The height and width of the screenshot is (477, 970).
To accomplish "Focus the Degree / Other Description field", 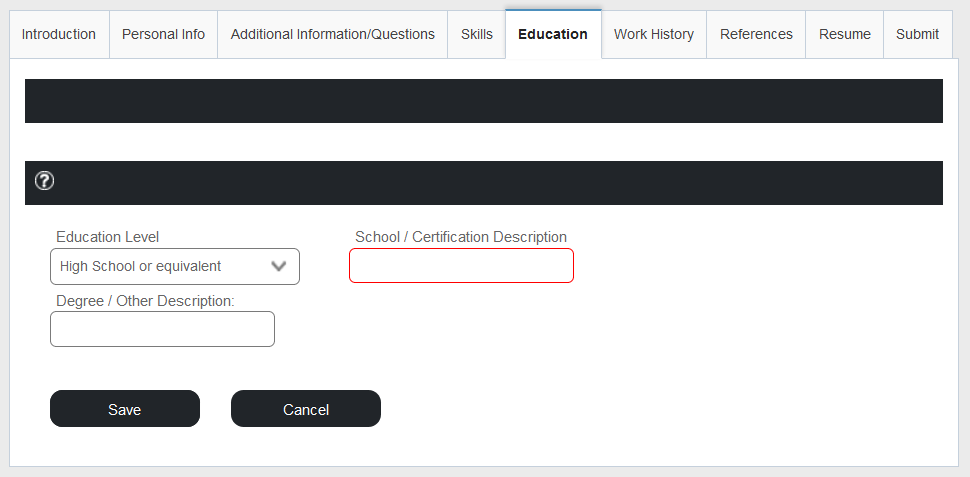I will (162, 329).
